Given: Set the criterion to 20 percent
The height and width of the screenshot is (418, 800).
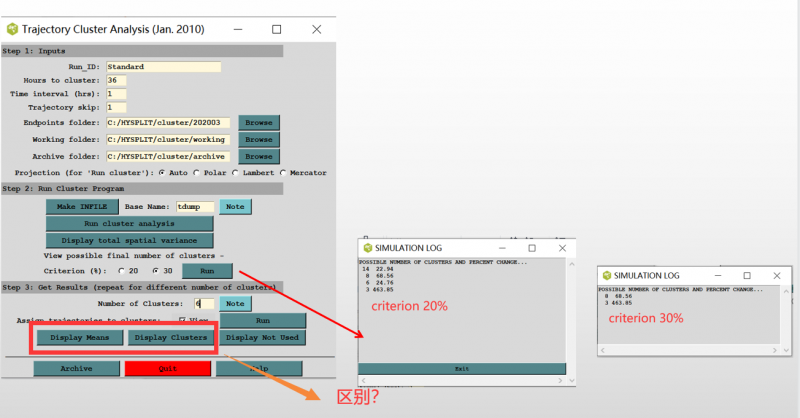Looking at the screenshot, I should coord(123,271).
